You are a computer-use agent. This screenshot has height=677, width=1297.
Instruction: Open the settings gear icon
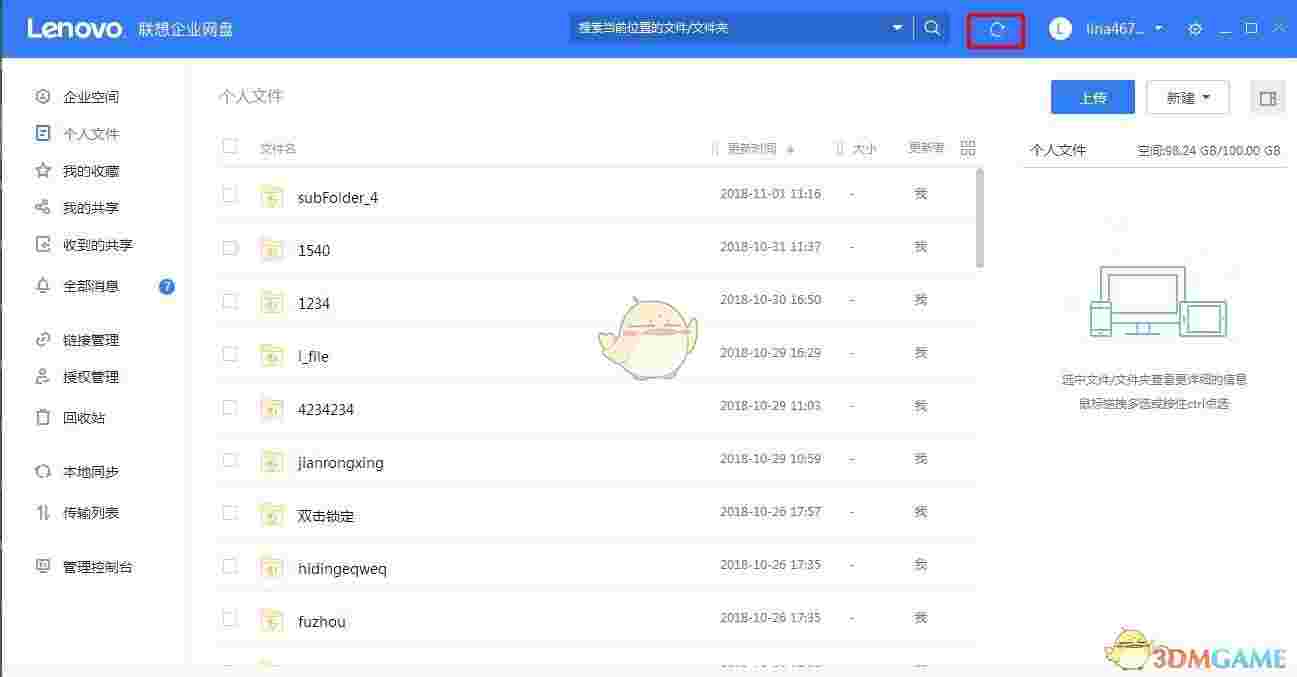coord(1194,29)
